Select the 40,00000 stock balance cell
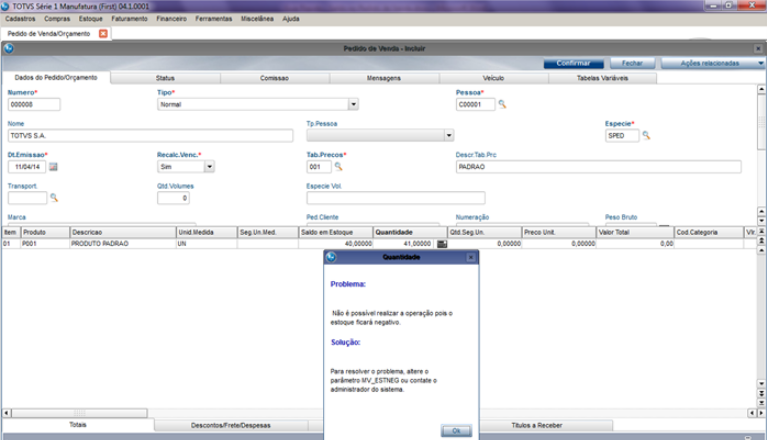 (336, 243)
